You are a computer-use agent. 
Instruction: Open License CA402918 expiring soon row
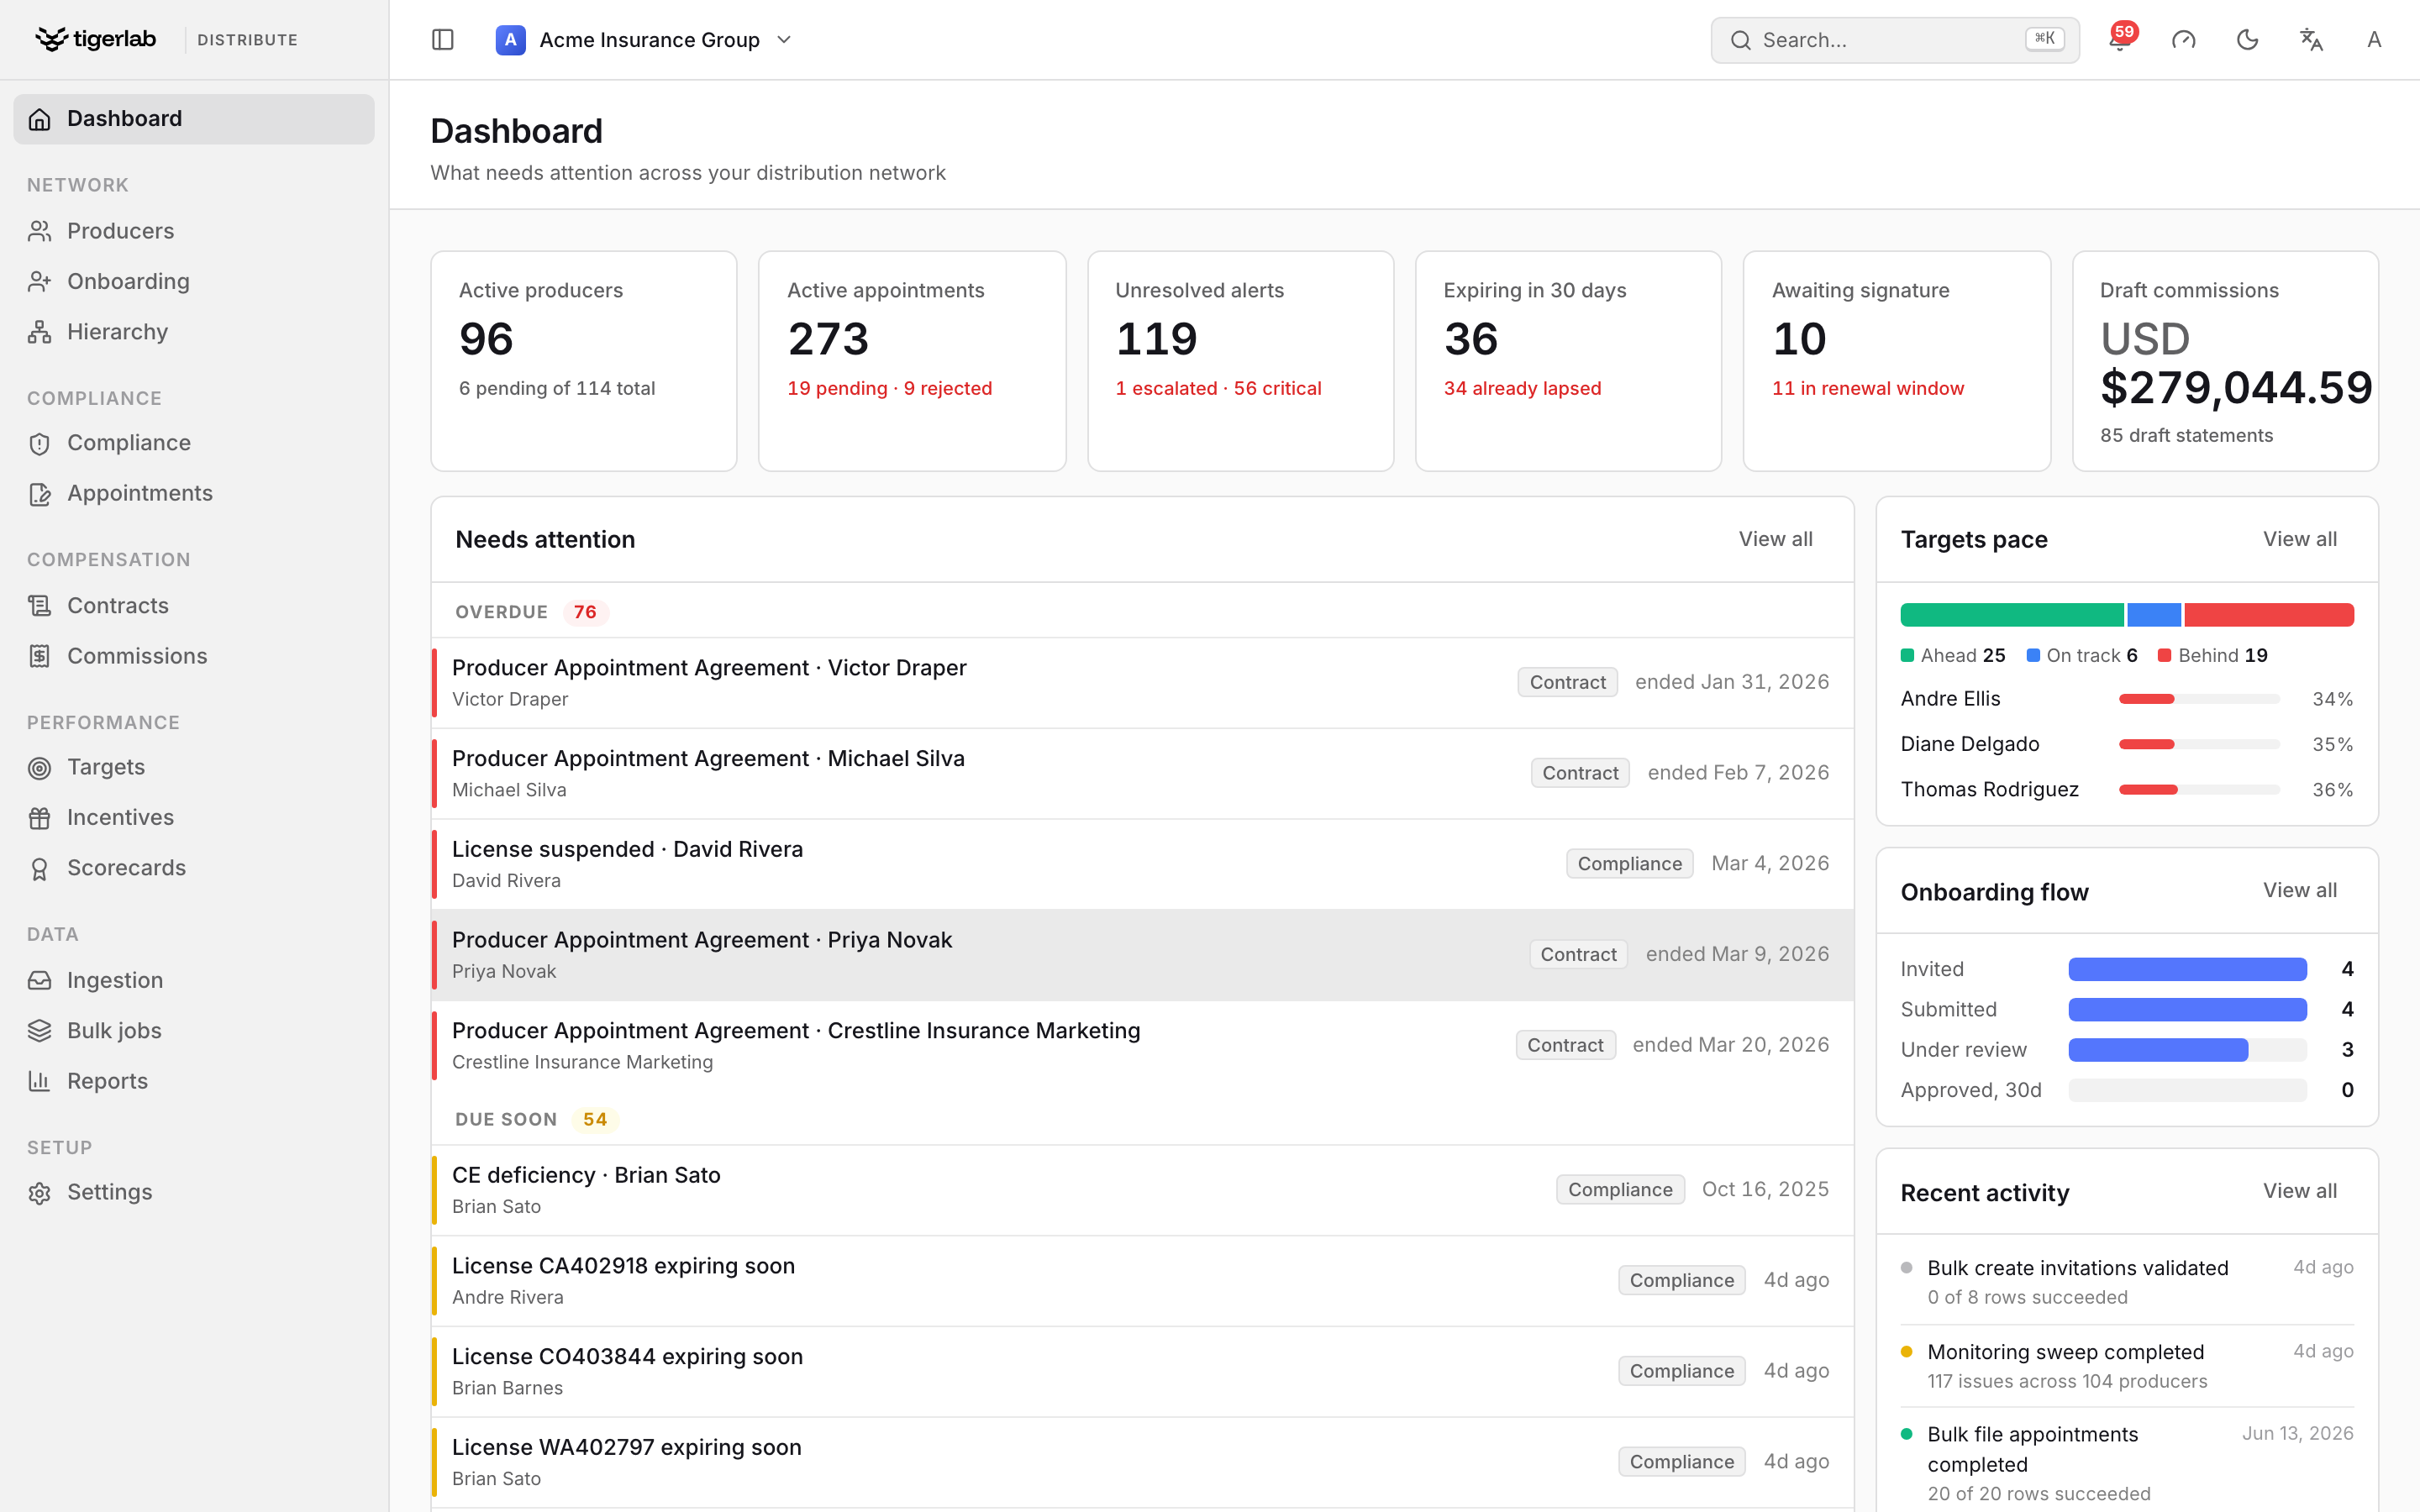(1142, 1281)
